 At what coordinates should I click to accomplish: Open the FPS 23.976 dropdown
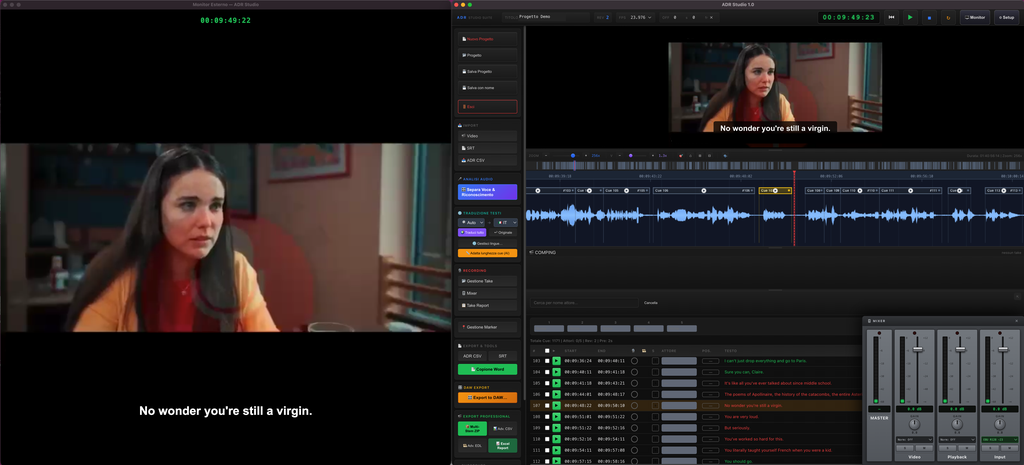(641, 17)
